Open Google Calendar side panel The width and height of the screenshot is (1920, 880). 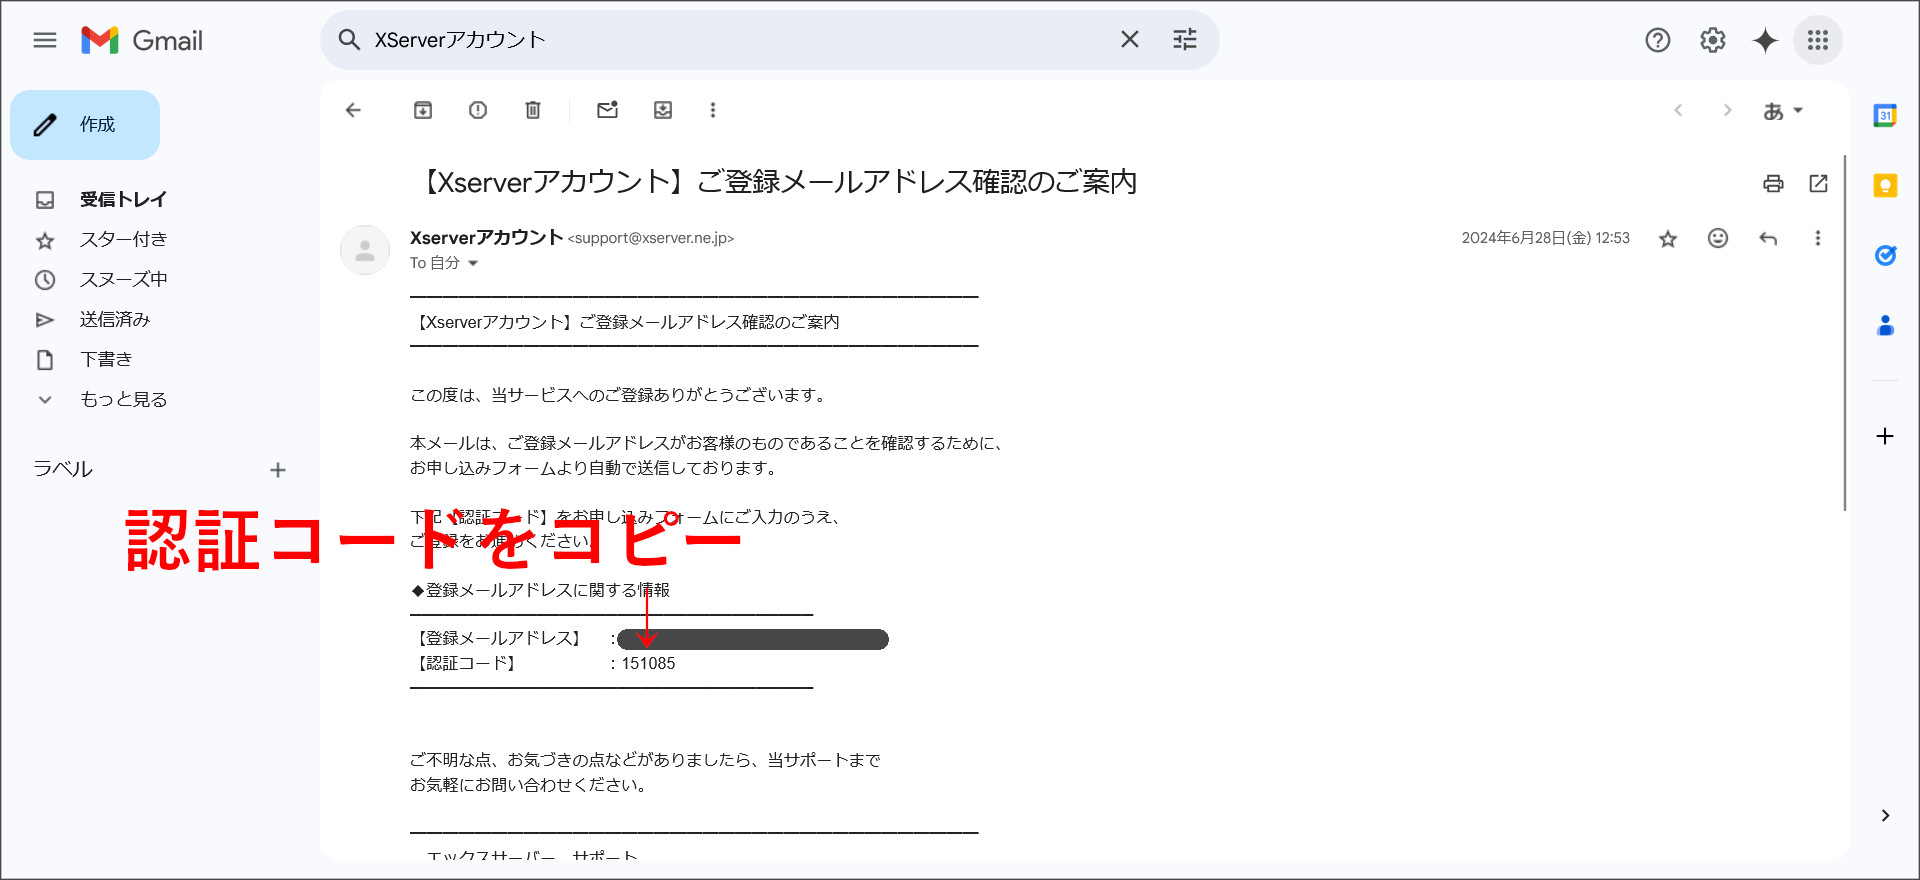1885,116
